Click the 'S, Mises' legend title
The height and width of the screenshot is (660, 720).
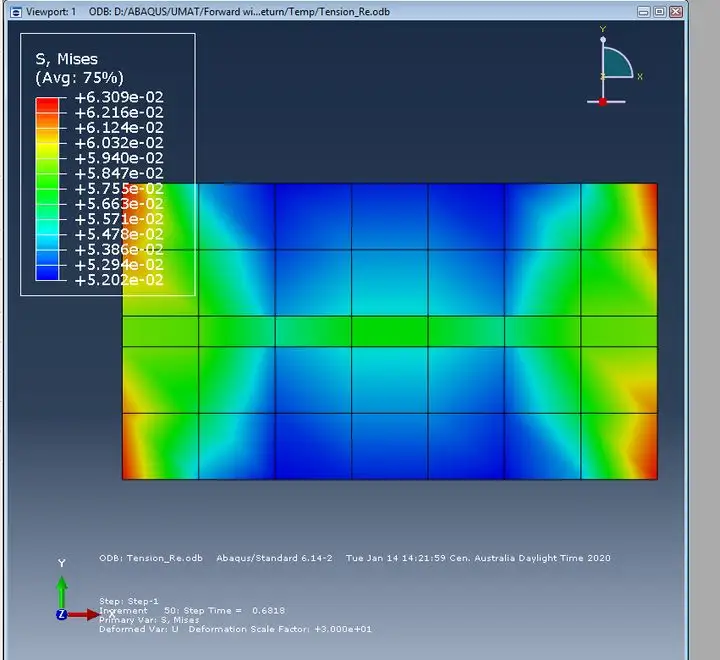(67, 59)
